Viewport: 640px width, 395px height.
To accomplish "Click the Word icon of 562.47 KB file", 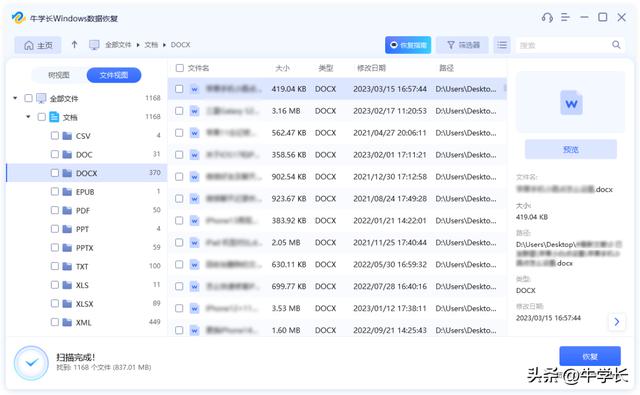I will click(195, 133).
